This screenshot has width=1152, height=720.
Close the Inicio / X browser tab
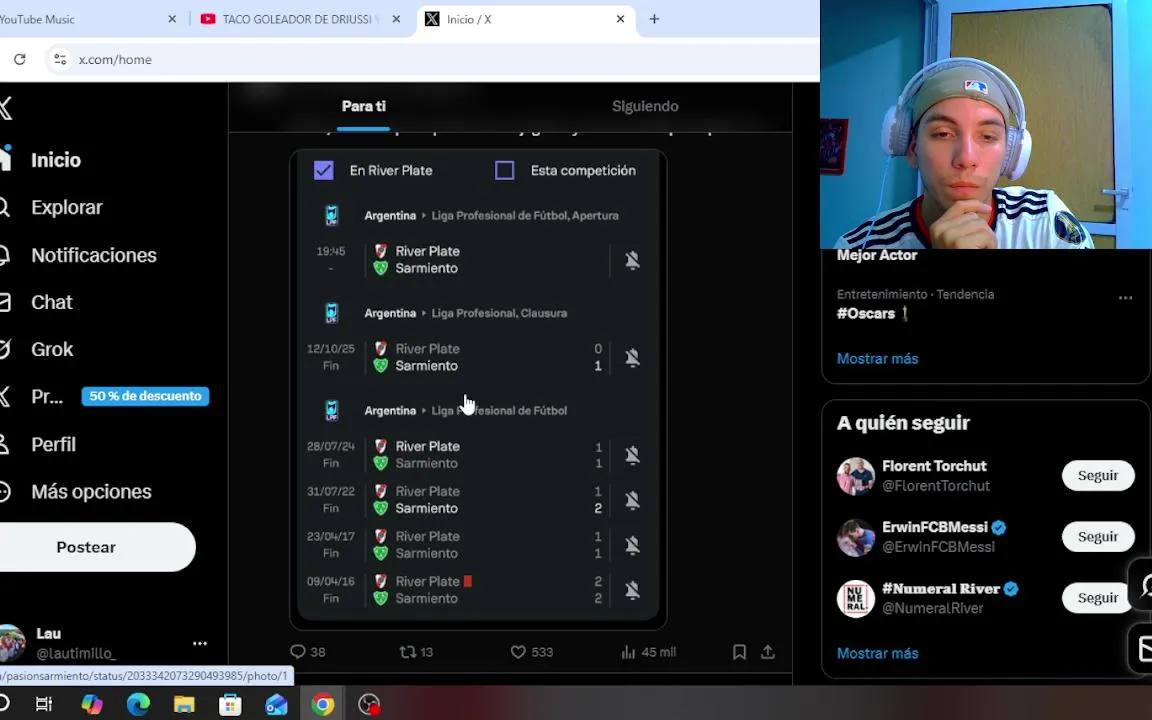tap(620, 19)
